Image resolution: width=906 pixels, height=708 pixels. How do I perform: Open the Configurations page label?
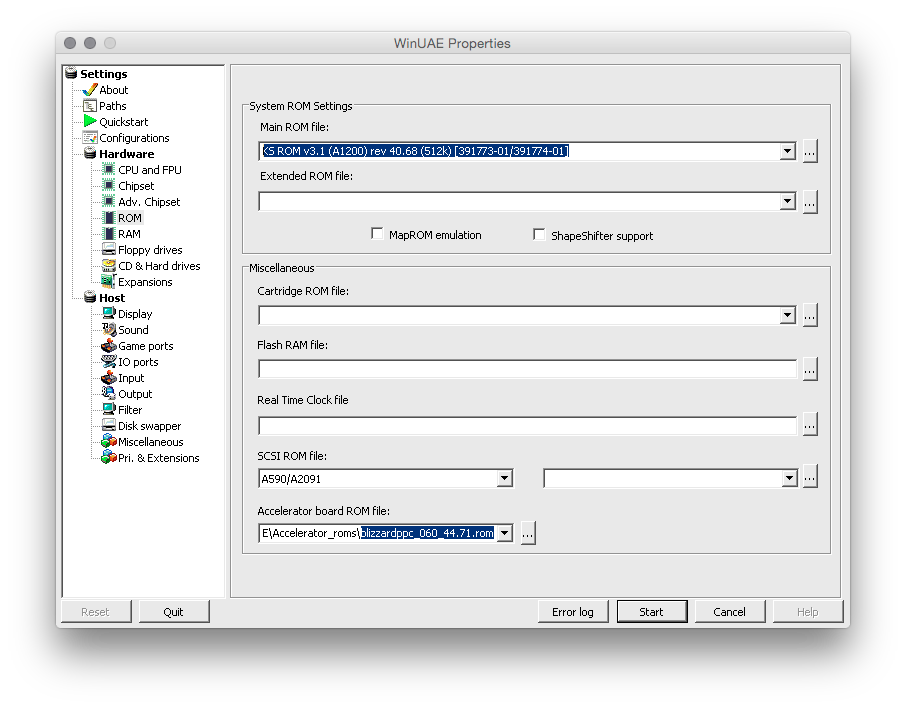coord(134,138)
